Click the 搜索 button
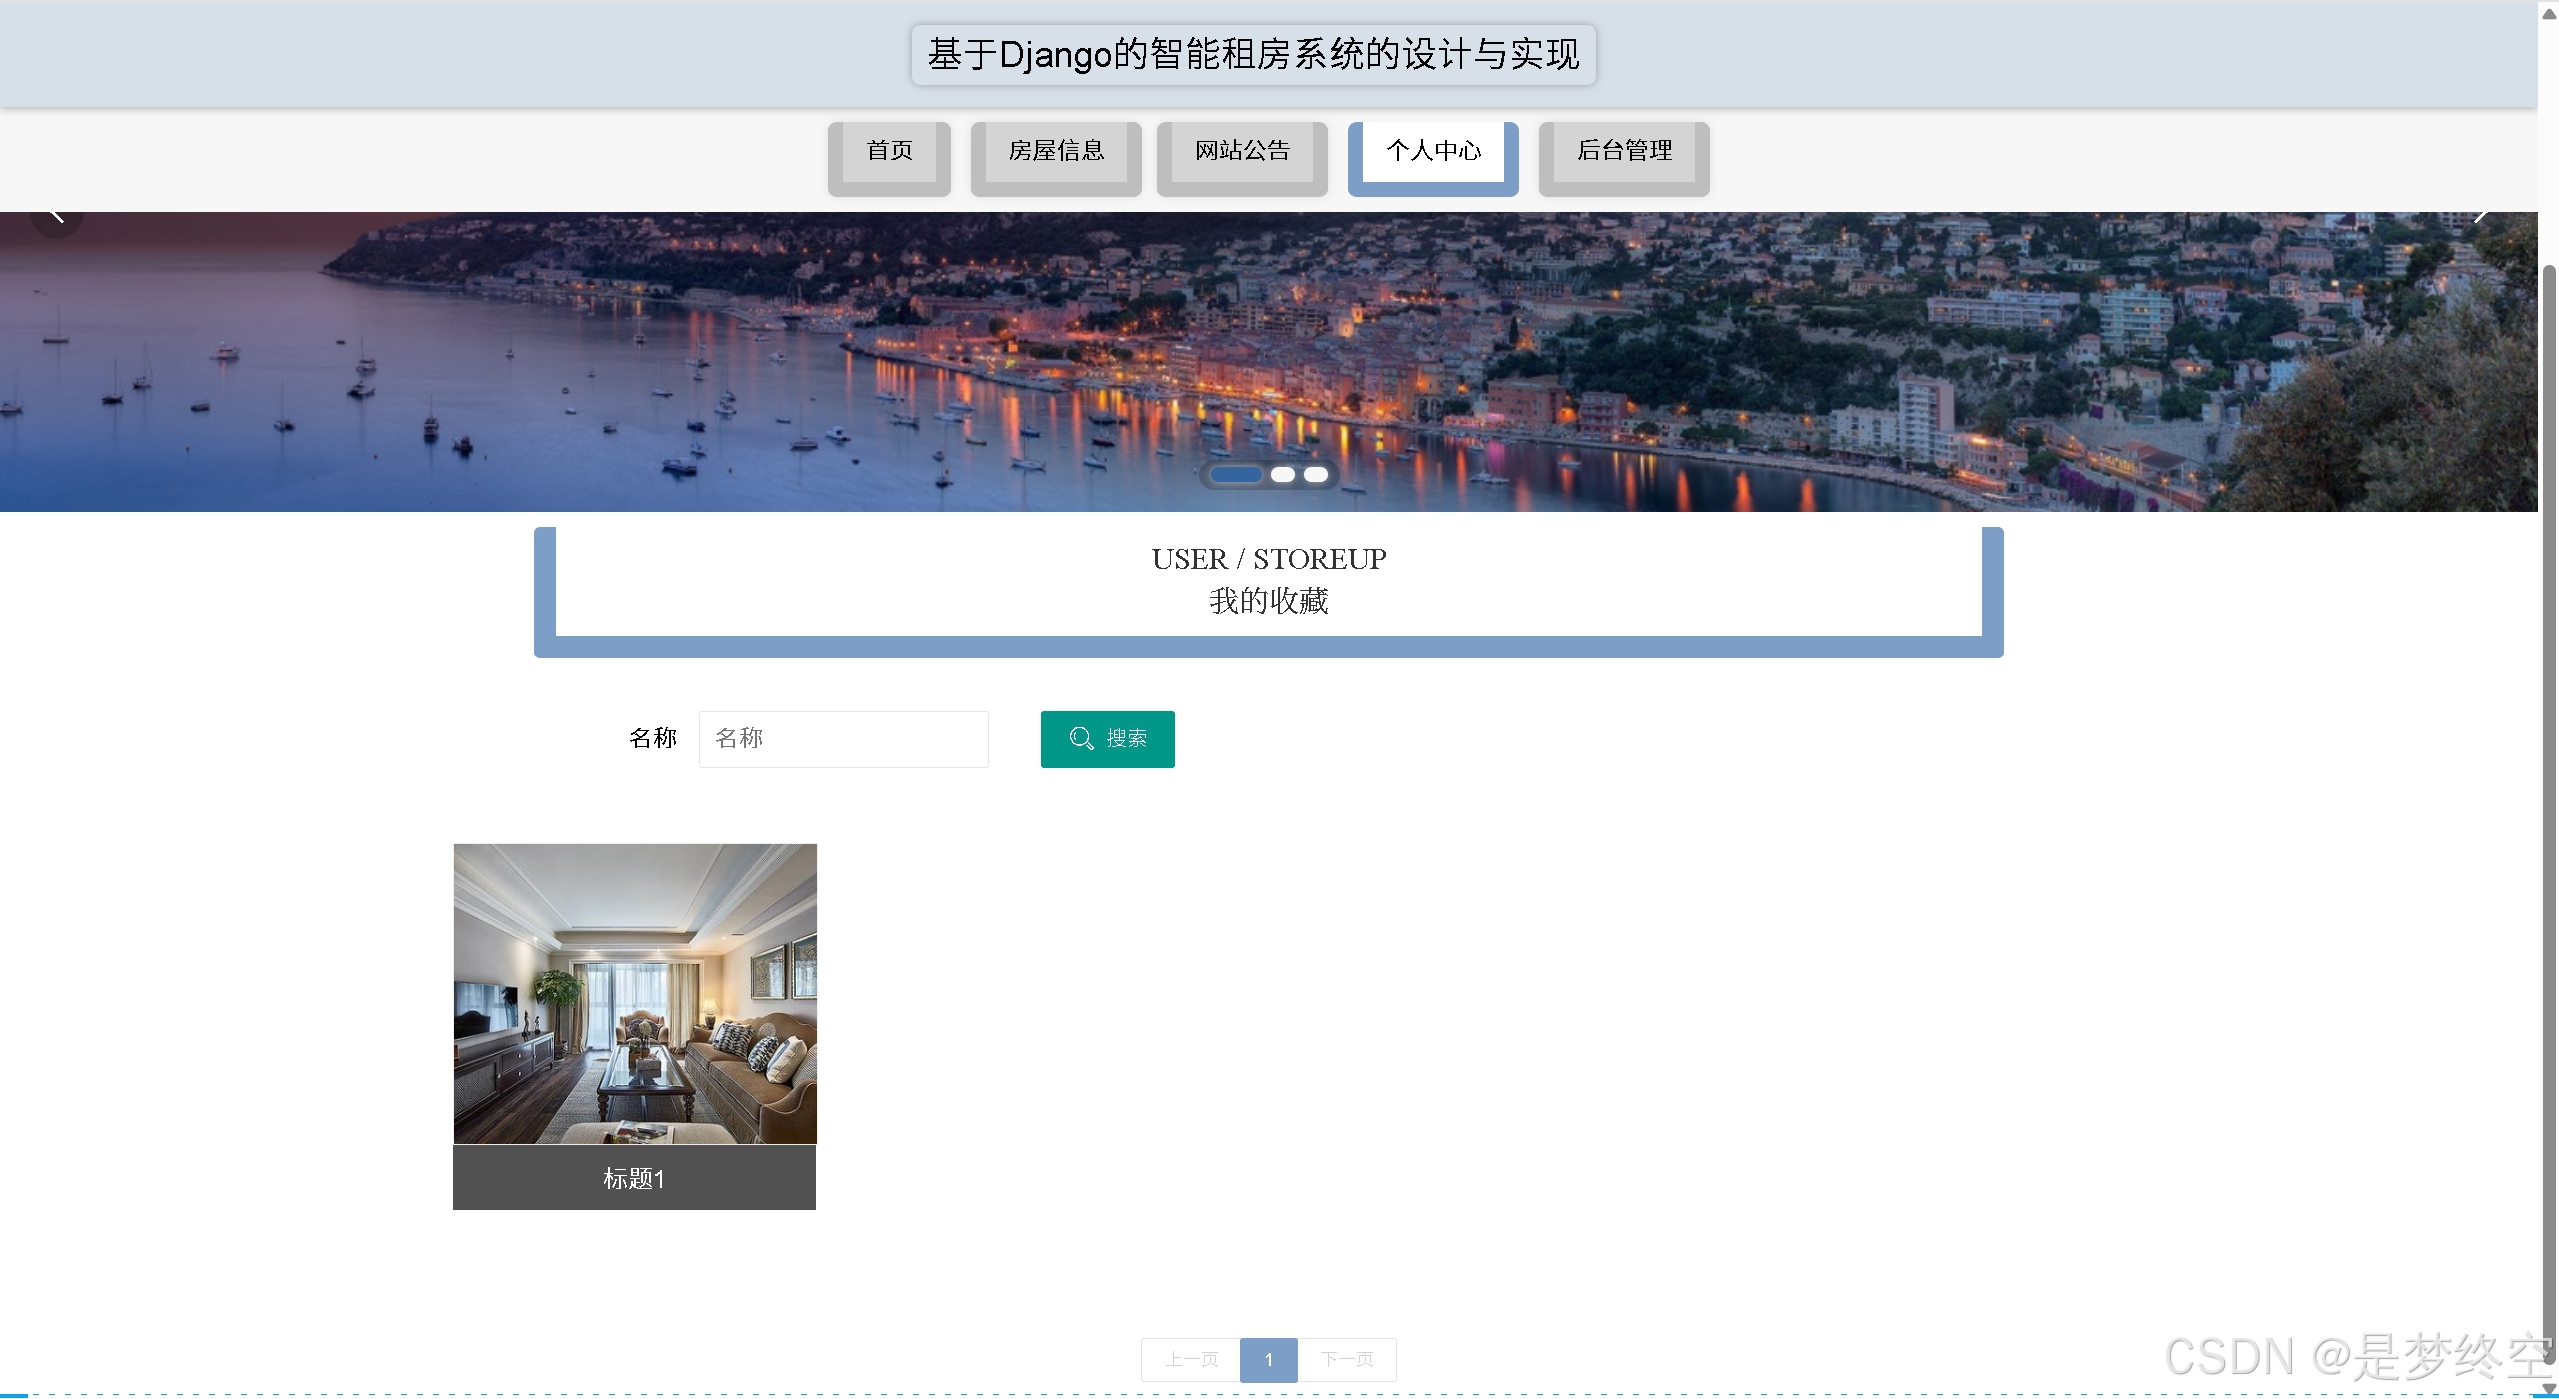 pyautogui.click(x=1107, y=739)
